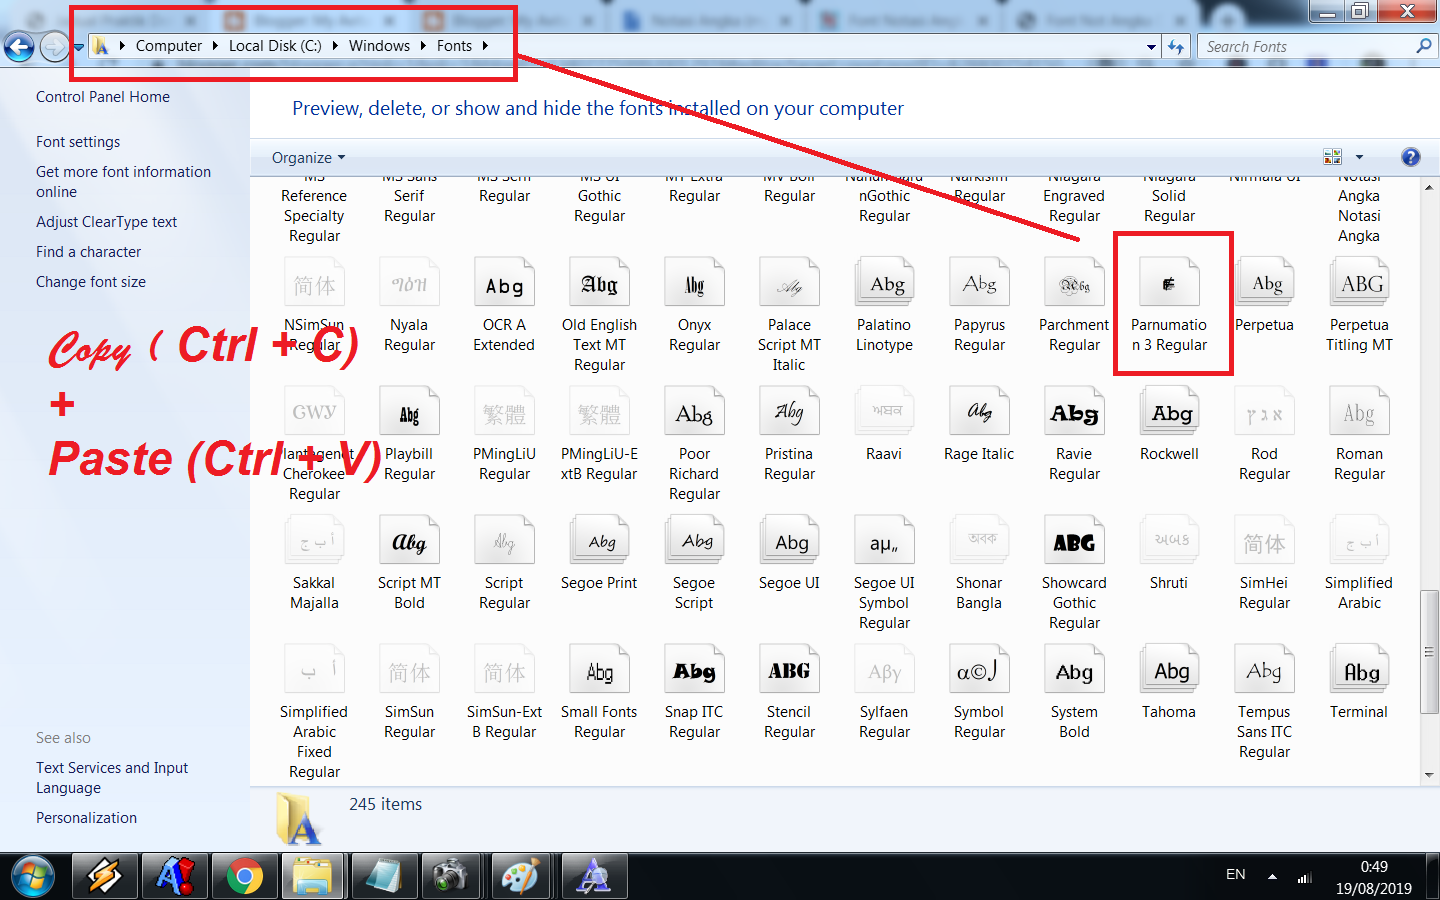Open the recent pages dropdown arrow
The height and width of the screenshot is (900, 1440).
[x=78, y=47]
